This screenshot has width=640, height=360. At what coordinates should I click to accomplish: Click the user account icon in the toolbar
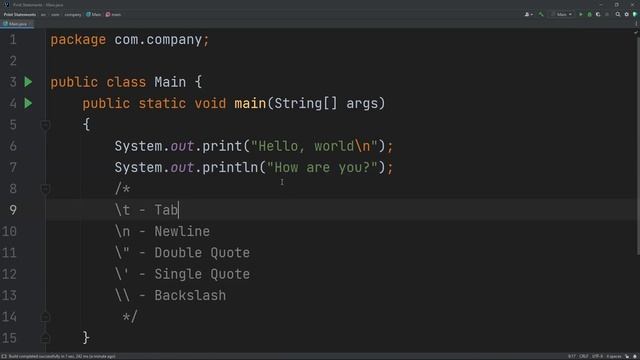click(x=528, y=14)
